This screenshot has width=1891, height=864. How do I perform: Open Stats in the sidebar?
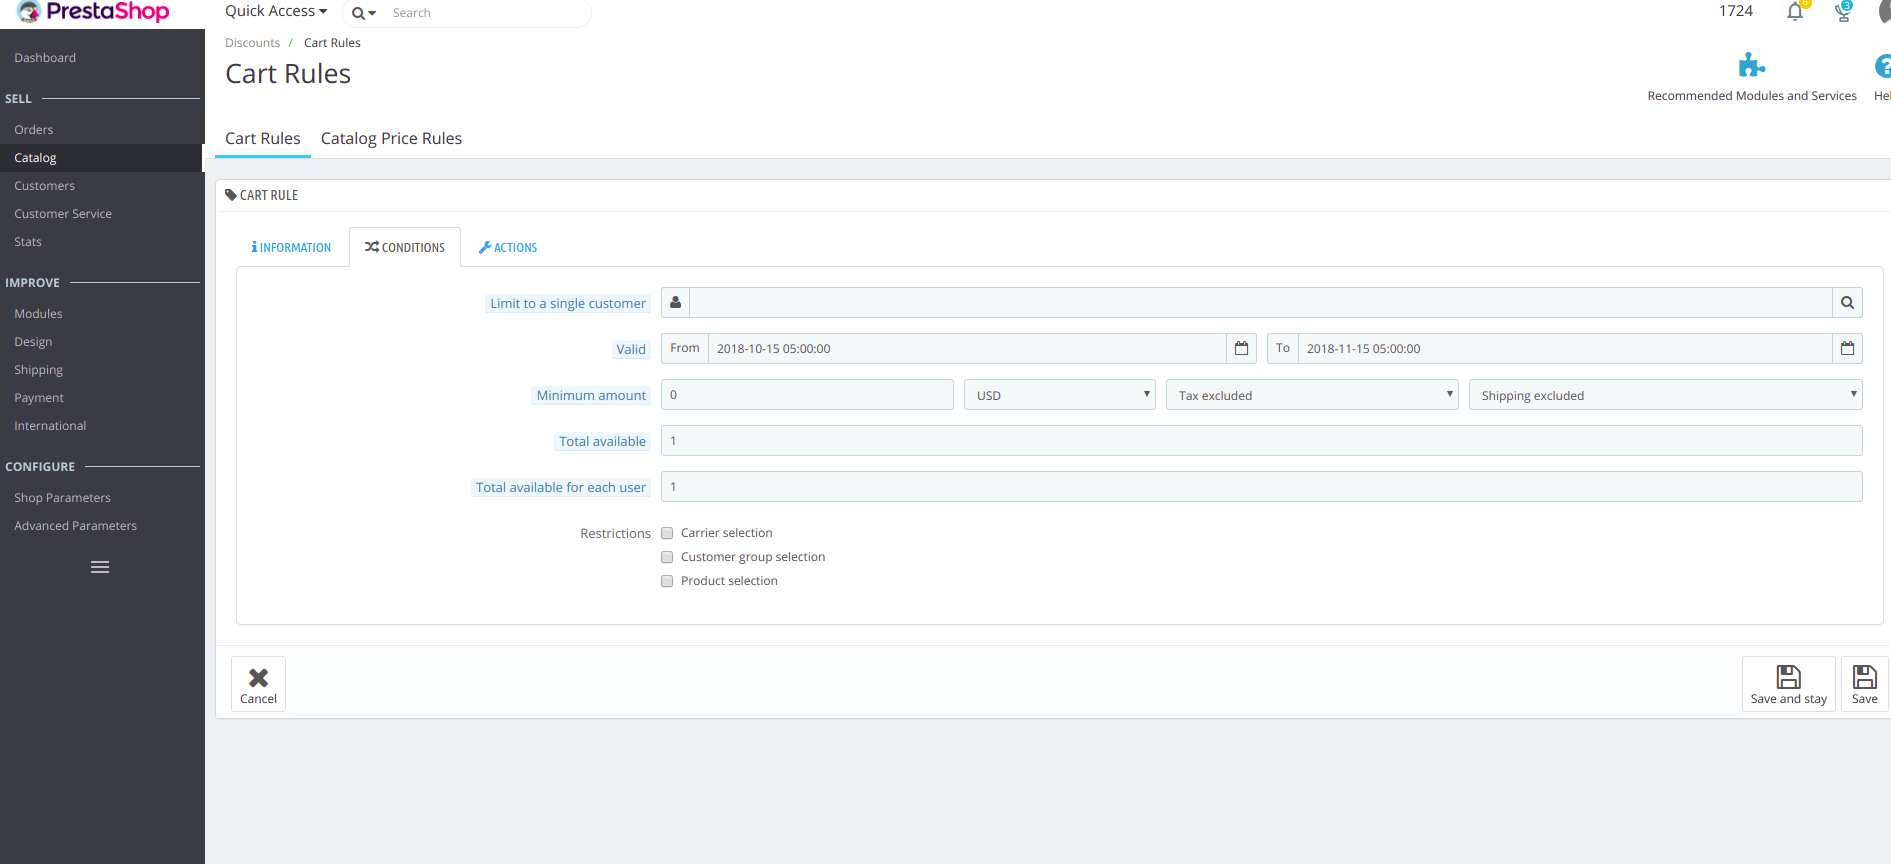tap(28, 242)
